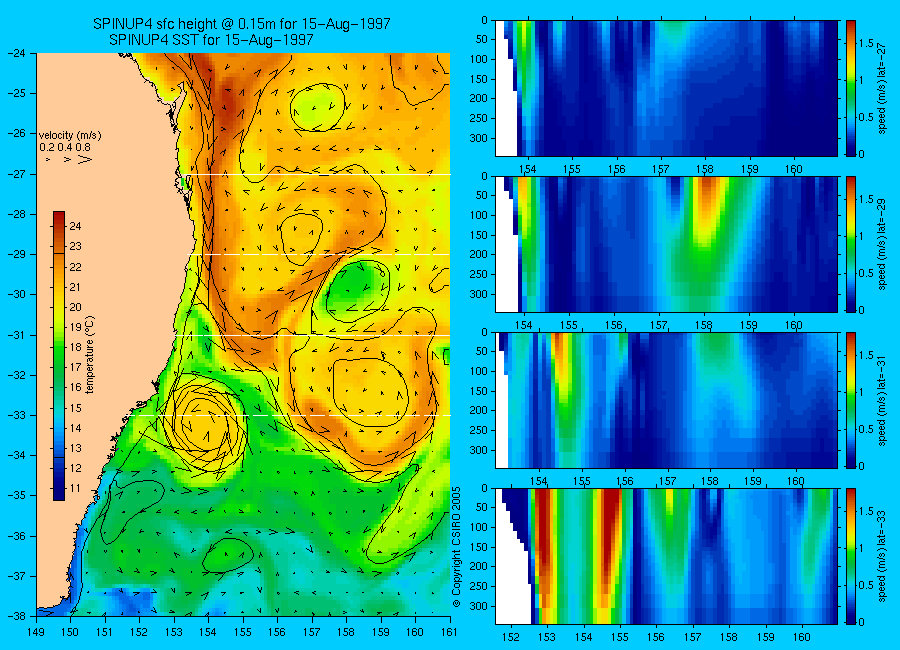The width and height of the screenshot is (900, 650).
Task: Click the "250" depth tick in lat=-33 panel
Action: (x=479, y=586)
